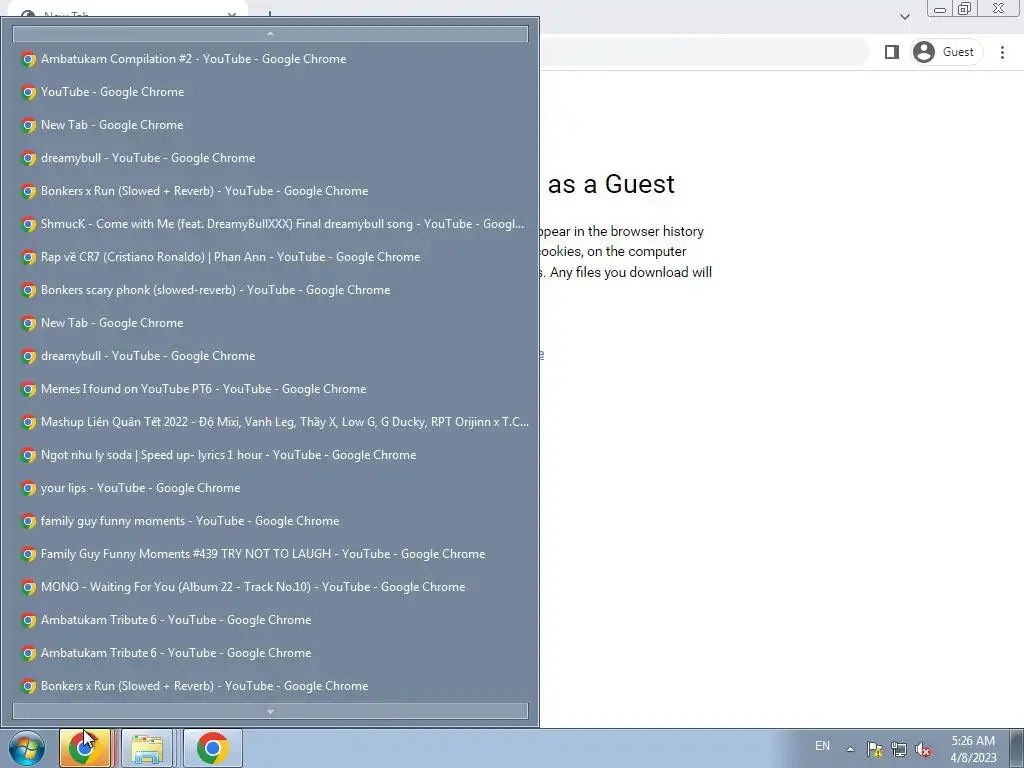Screen dimensions: 1024x768
Task: Open Mashup Liên Quân Tết 2022 window
Action: [x=270, y=422]
